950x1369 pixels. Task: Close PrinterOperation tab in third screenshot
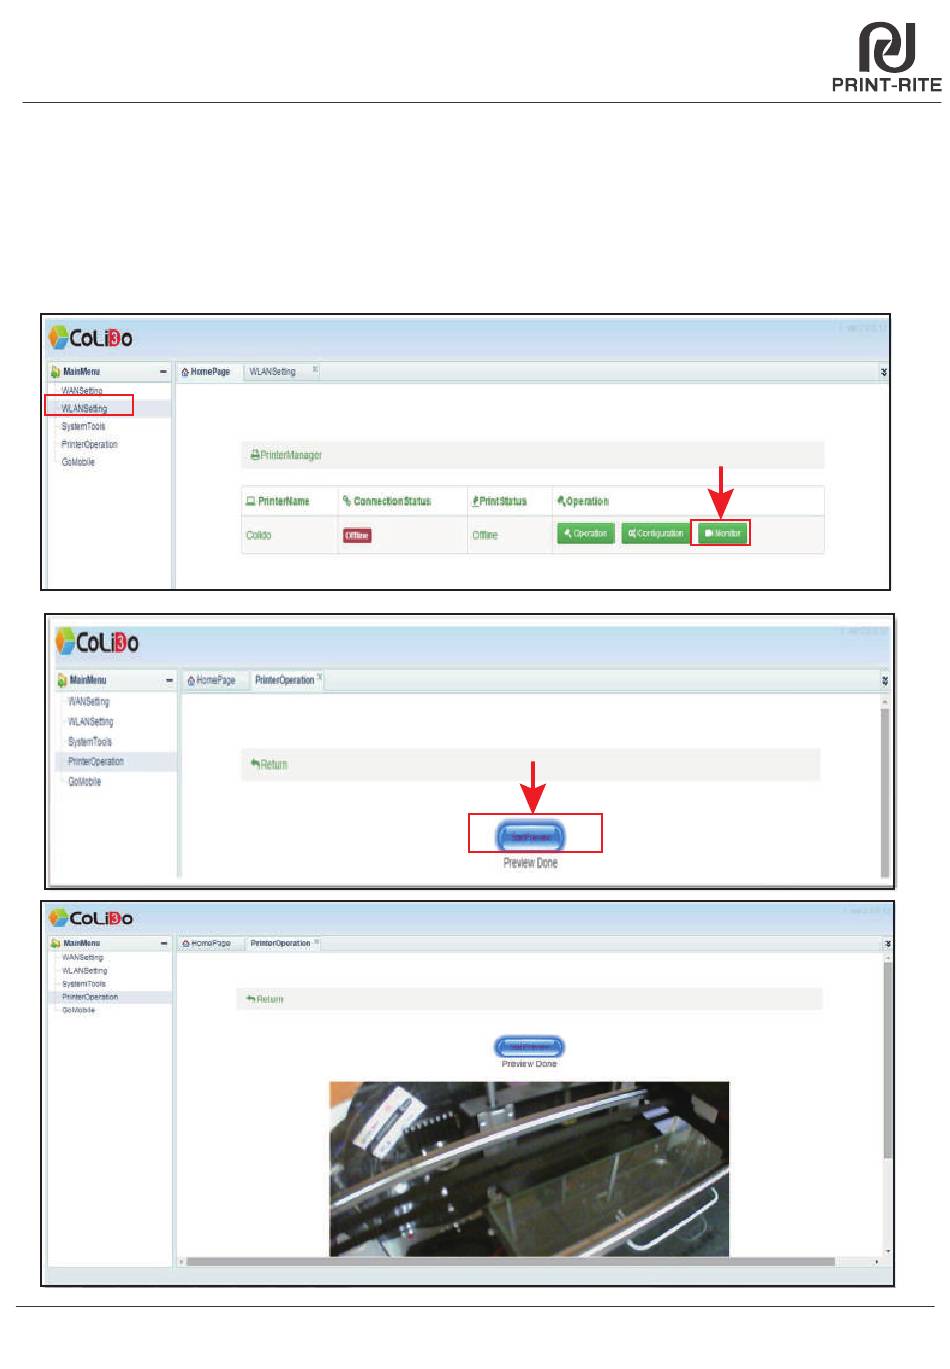coord(317,941)
